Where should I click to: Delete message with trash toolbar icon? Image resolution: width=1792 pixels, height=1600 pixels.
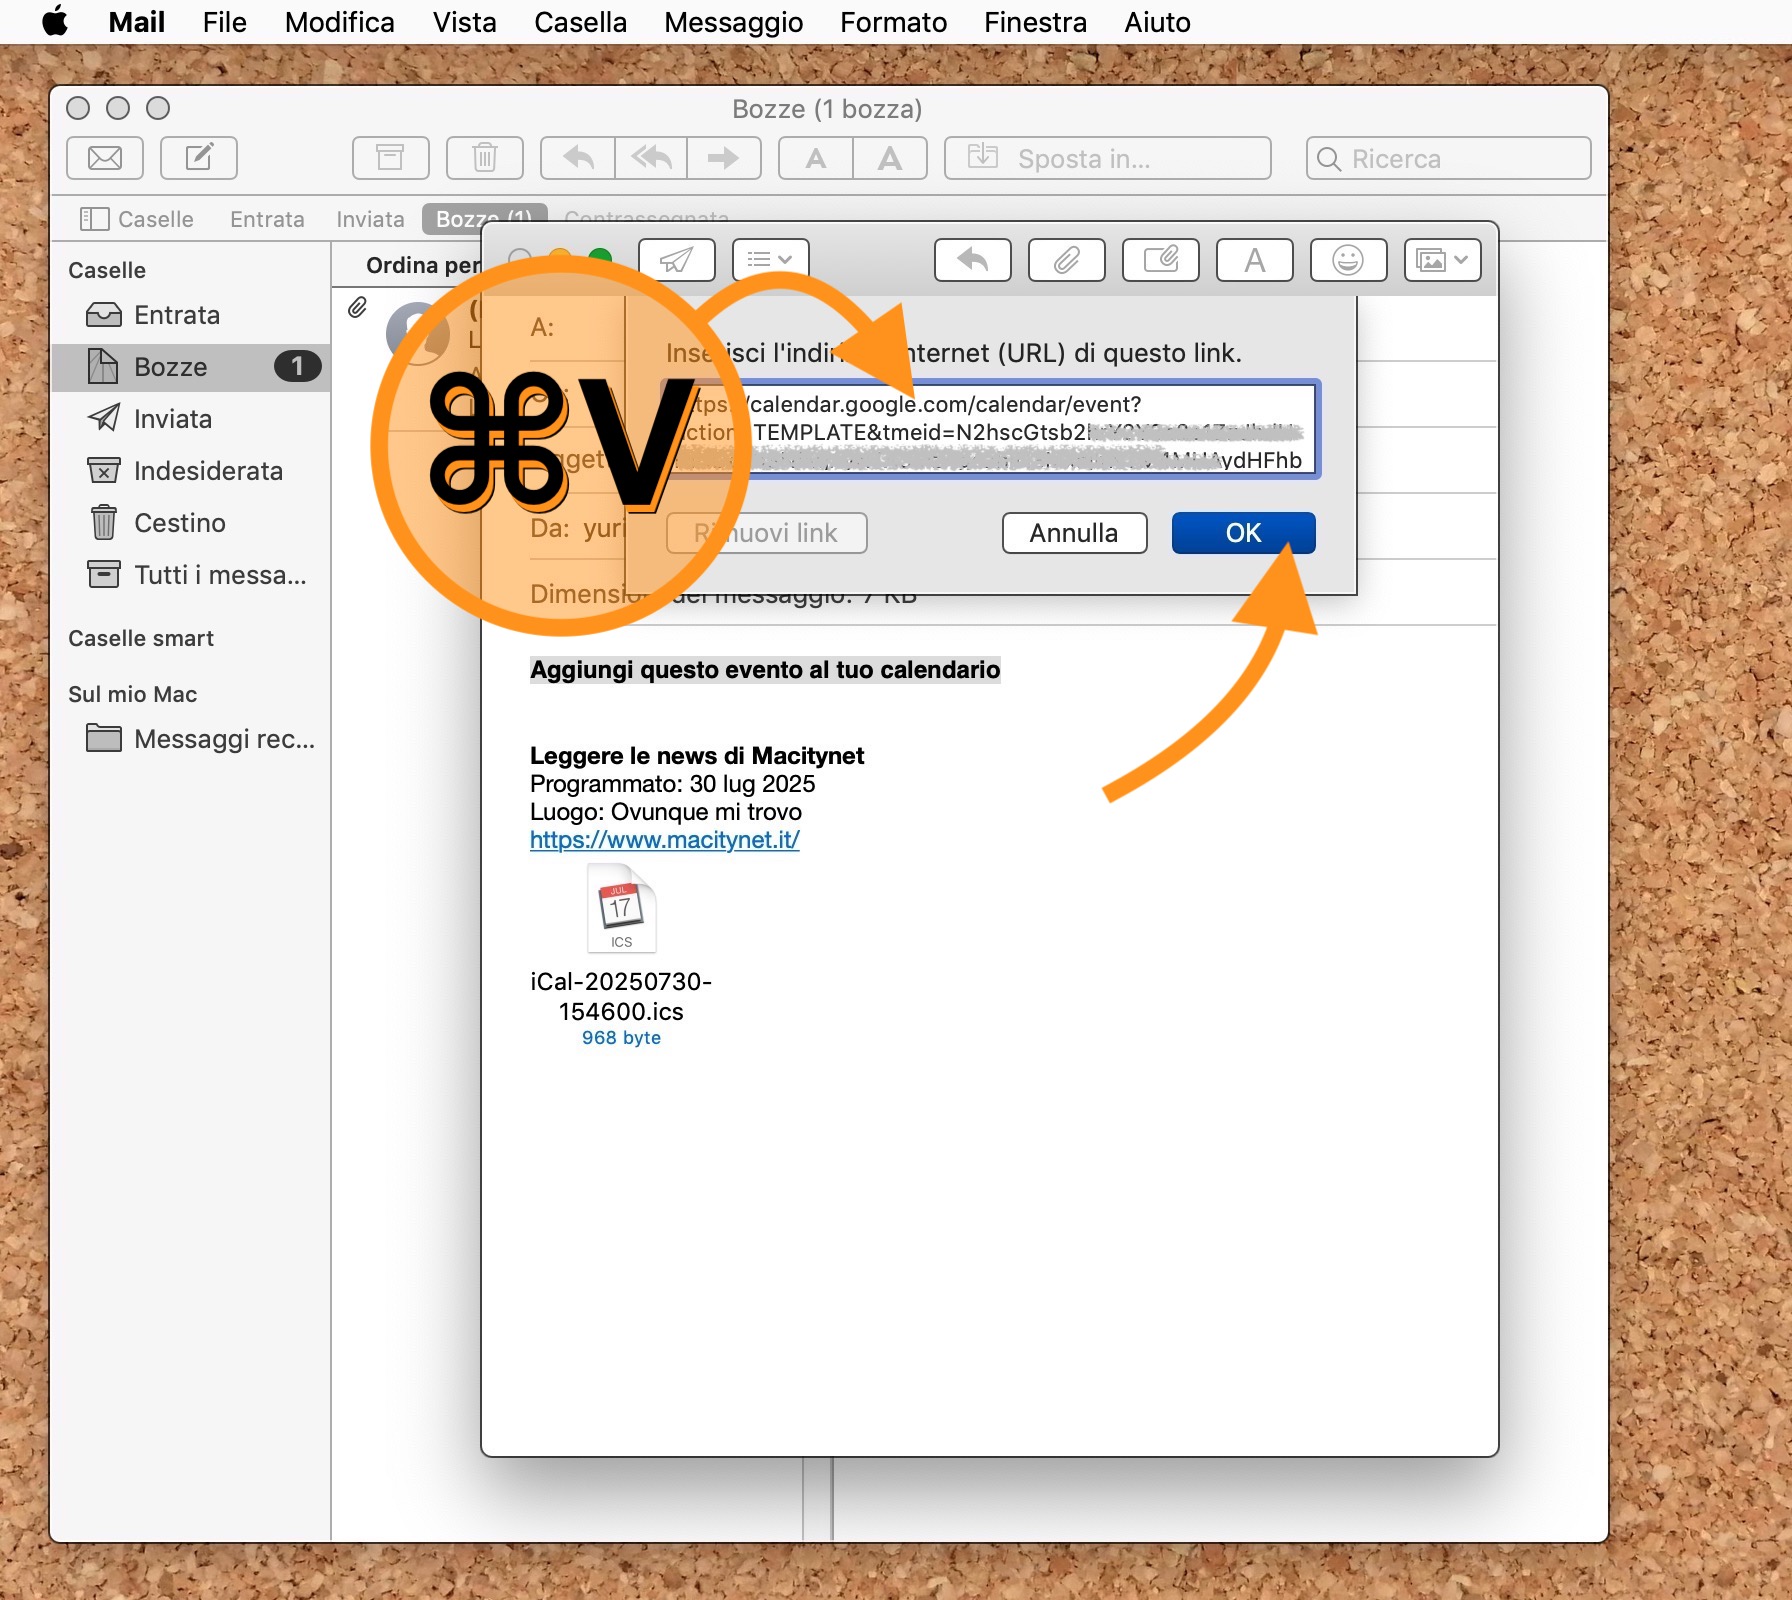coord(485,158)
